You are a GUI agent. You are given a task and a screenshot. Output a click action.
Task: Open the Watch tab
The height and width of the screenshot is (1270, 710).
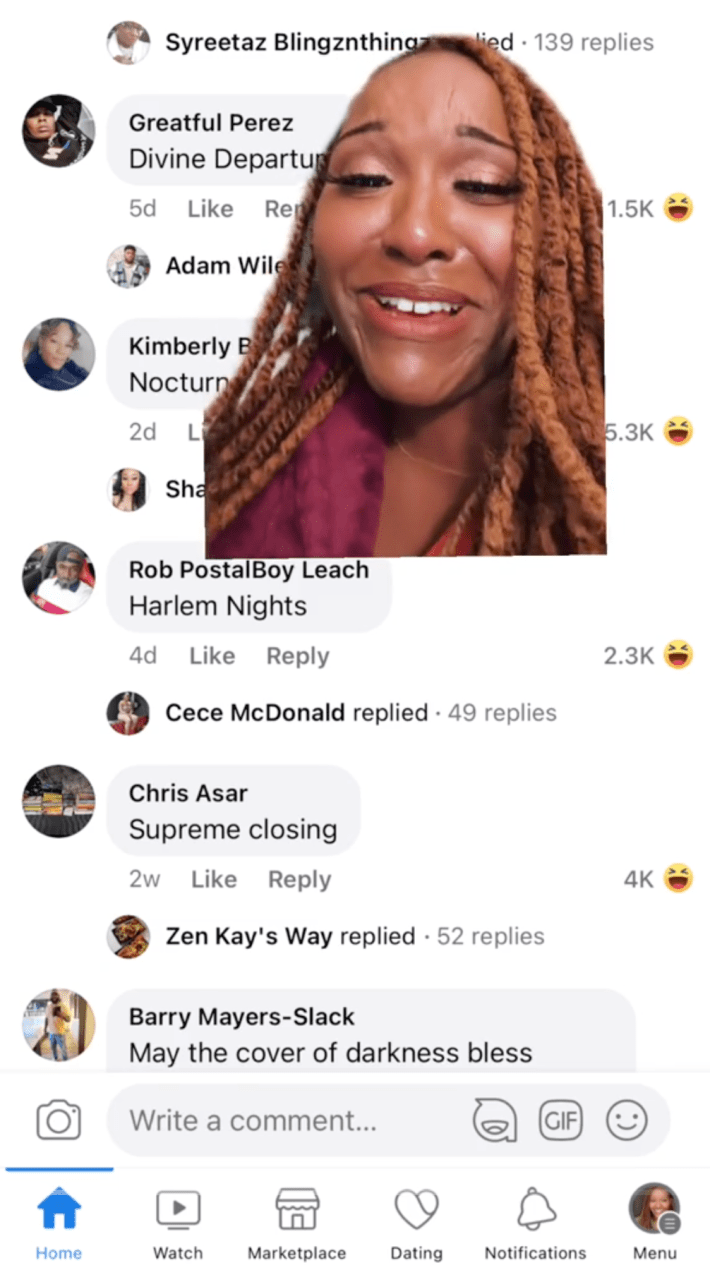178,1222
